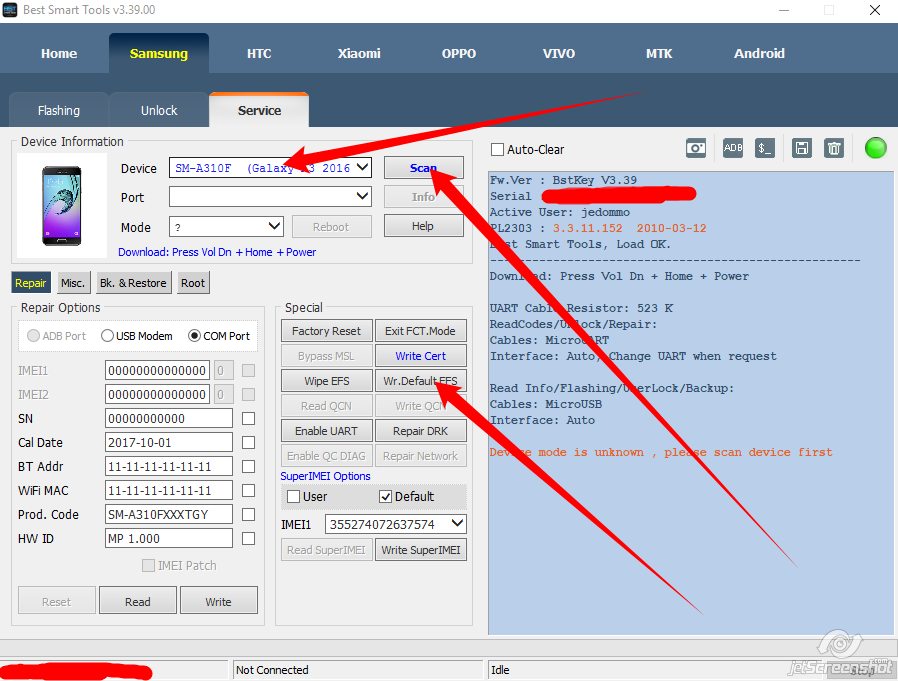Open the ADB console icon

(x=732, y=148)
